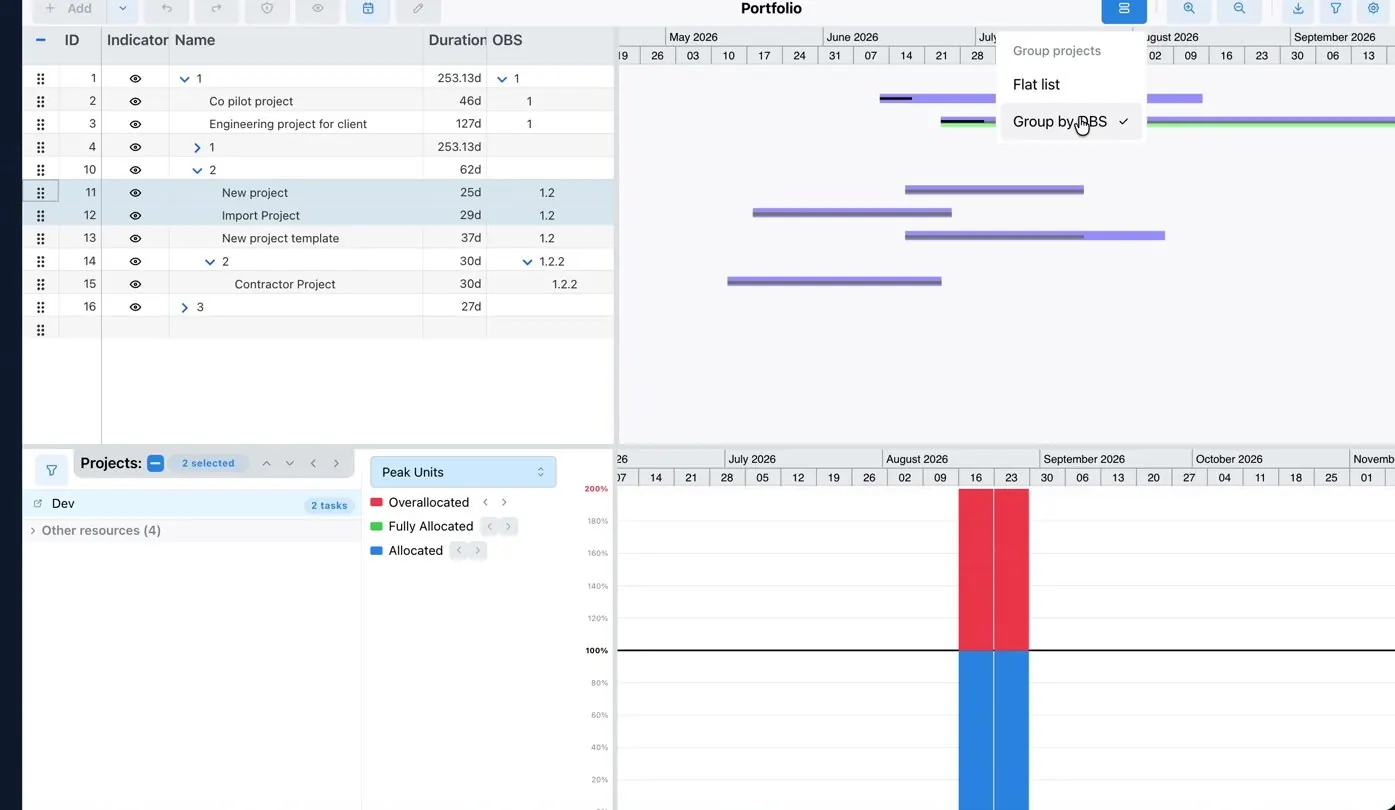Click the 2 selected badge
Screen dimensions: 1395x810
[208, 463]
